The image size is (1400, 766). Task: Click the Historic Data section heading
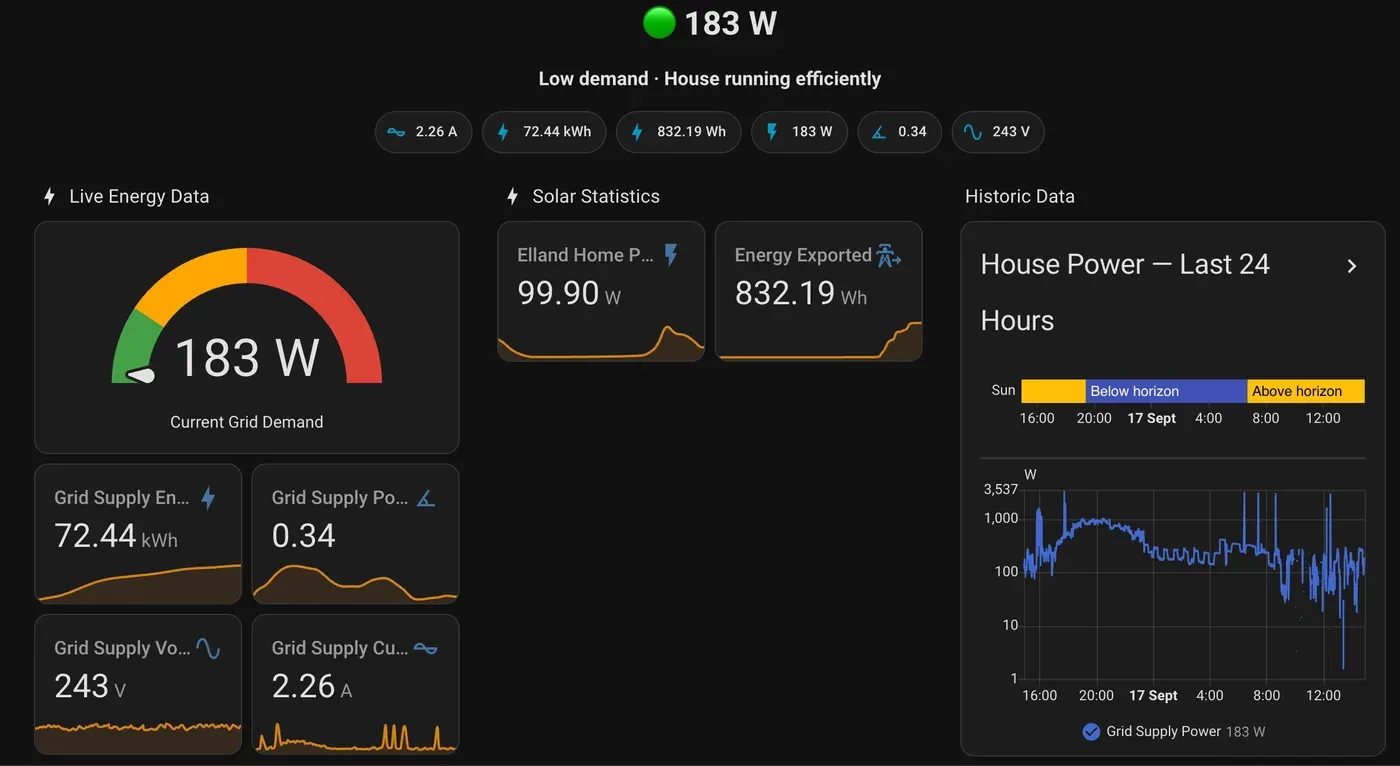(x=1020, y=197)
